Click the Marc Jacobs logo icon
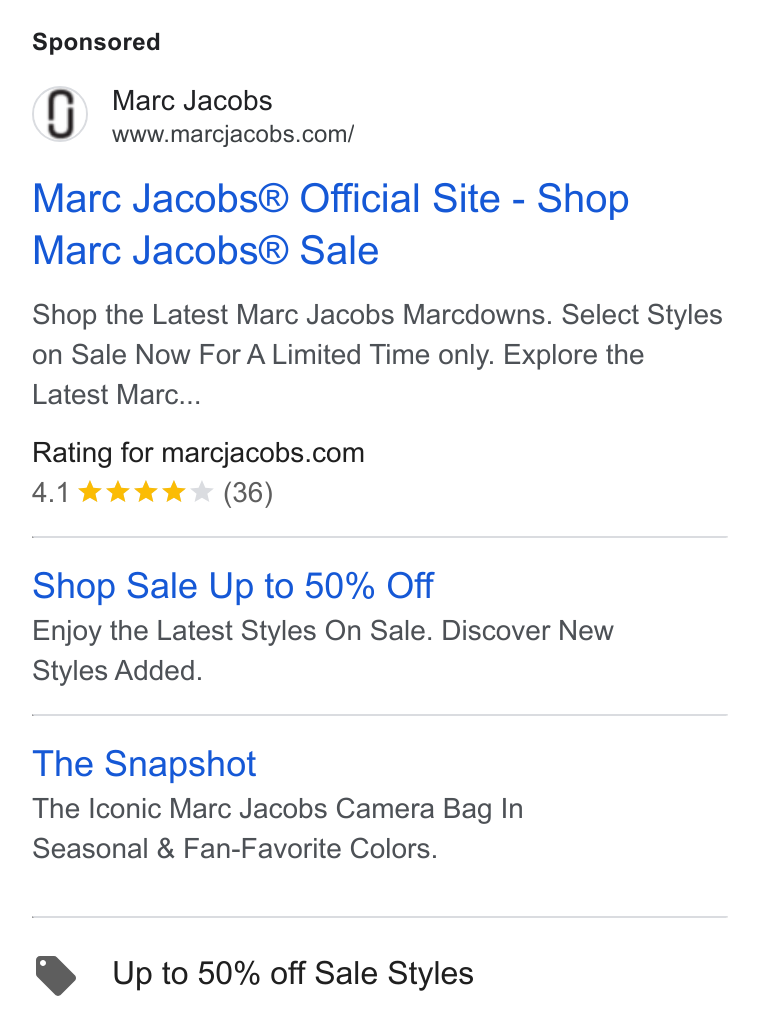This screenshot has width=760, height=1034. (x=60, y=114)
